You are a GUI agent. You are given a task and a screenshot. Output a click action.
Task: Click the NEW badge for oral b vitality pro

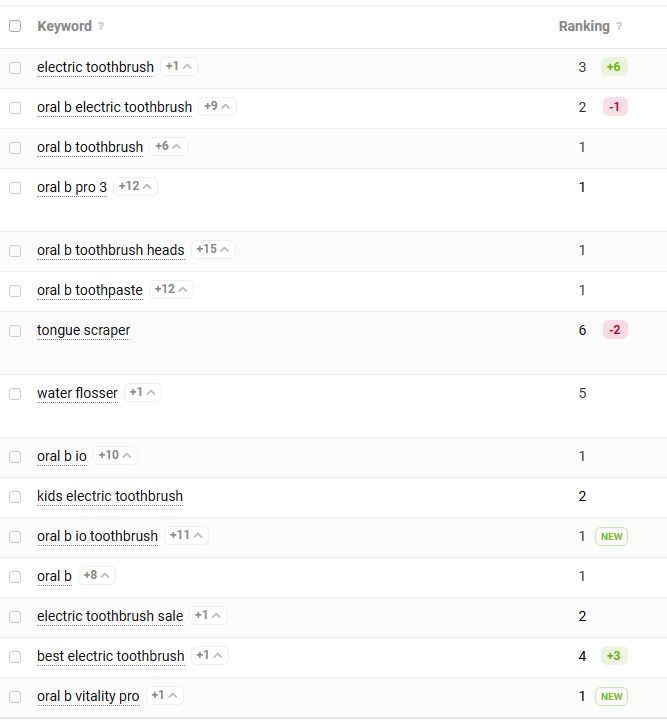click(x=611, y=696)
